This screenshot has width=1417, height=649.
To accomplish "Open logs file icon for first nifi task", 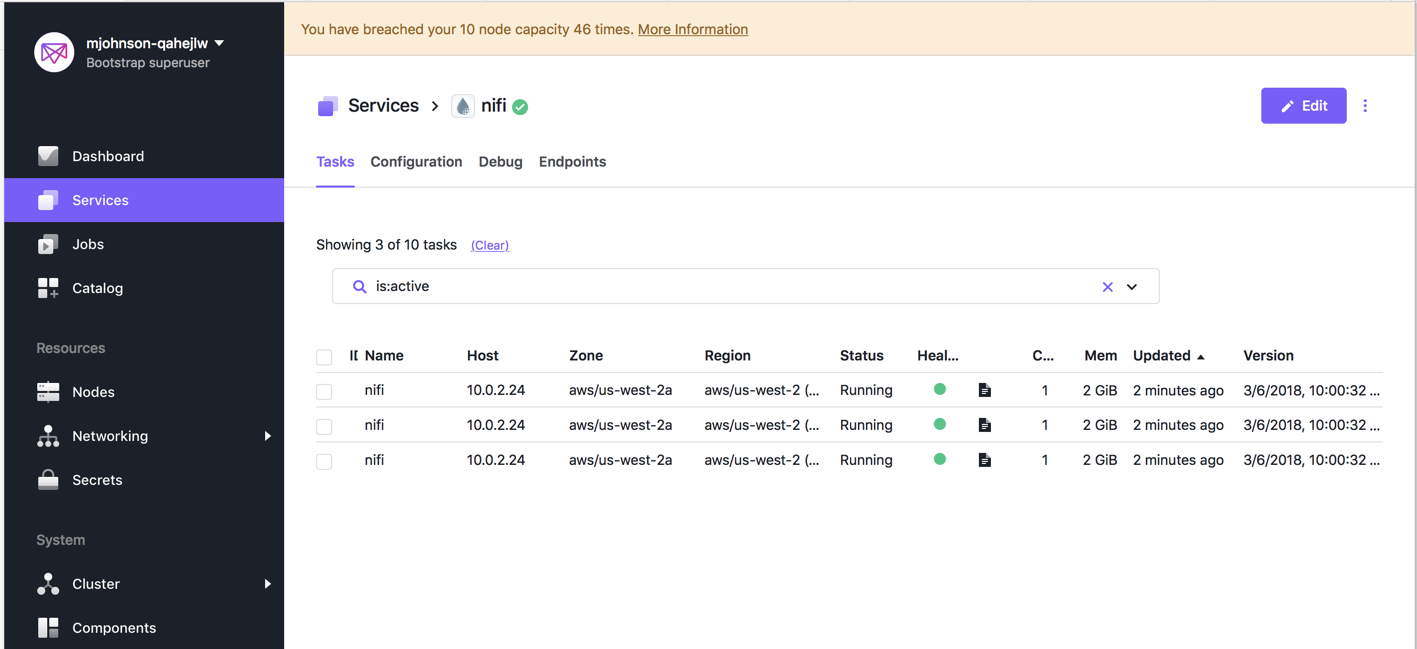I will [x=985, y=390].
